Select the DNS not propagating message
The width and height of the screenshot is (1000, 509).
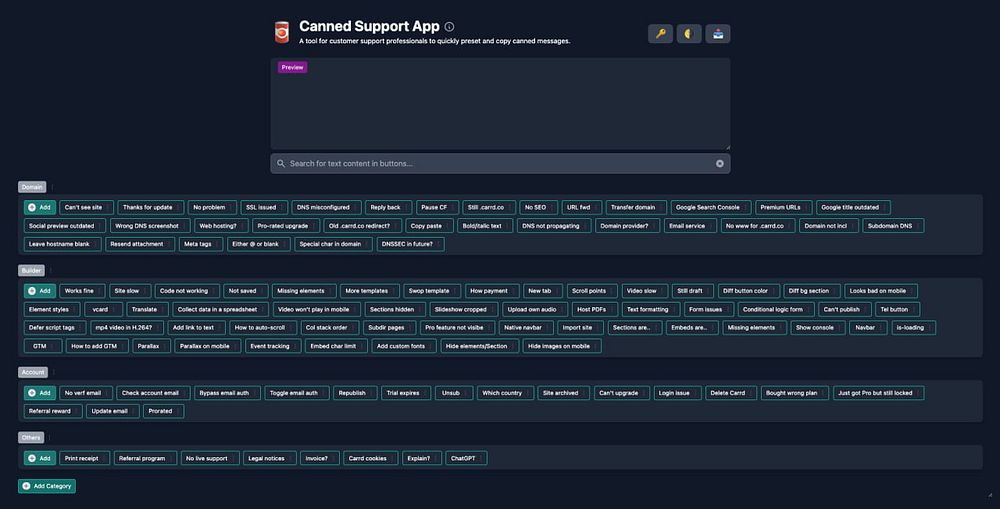point(554,226)
